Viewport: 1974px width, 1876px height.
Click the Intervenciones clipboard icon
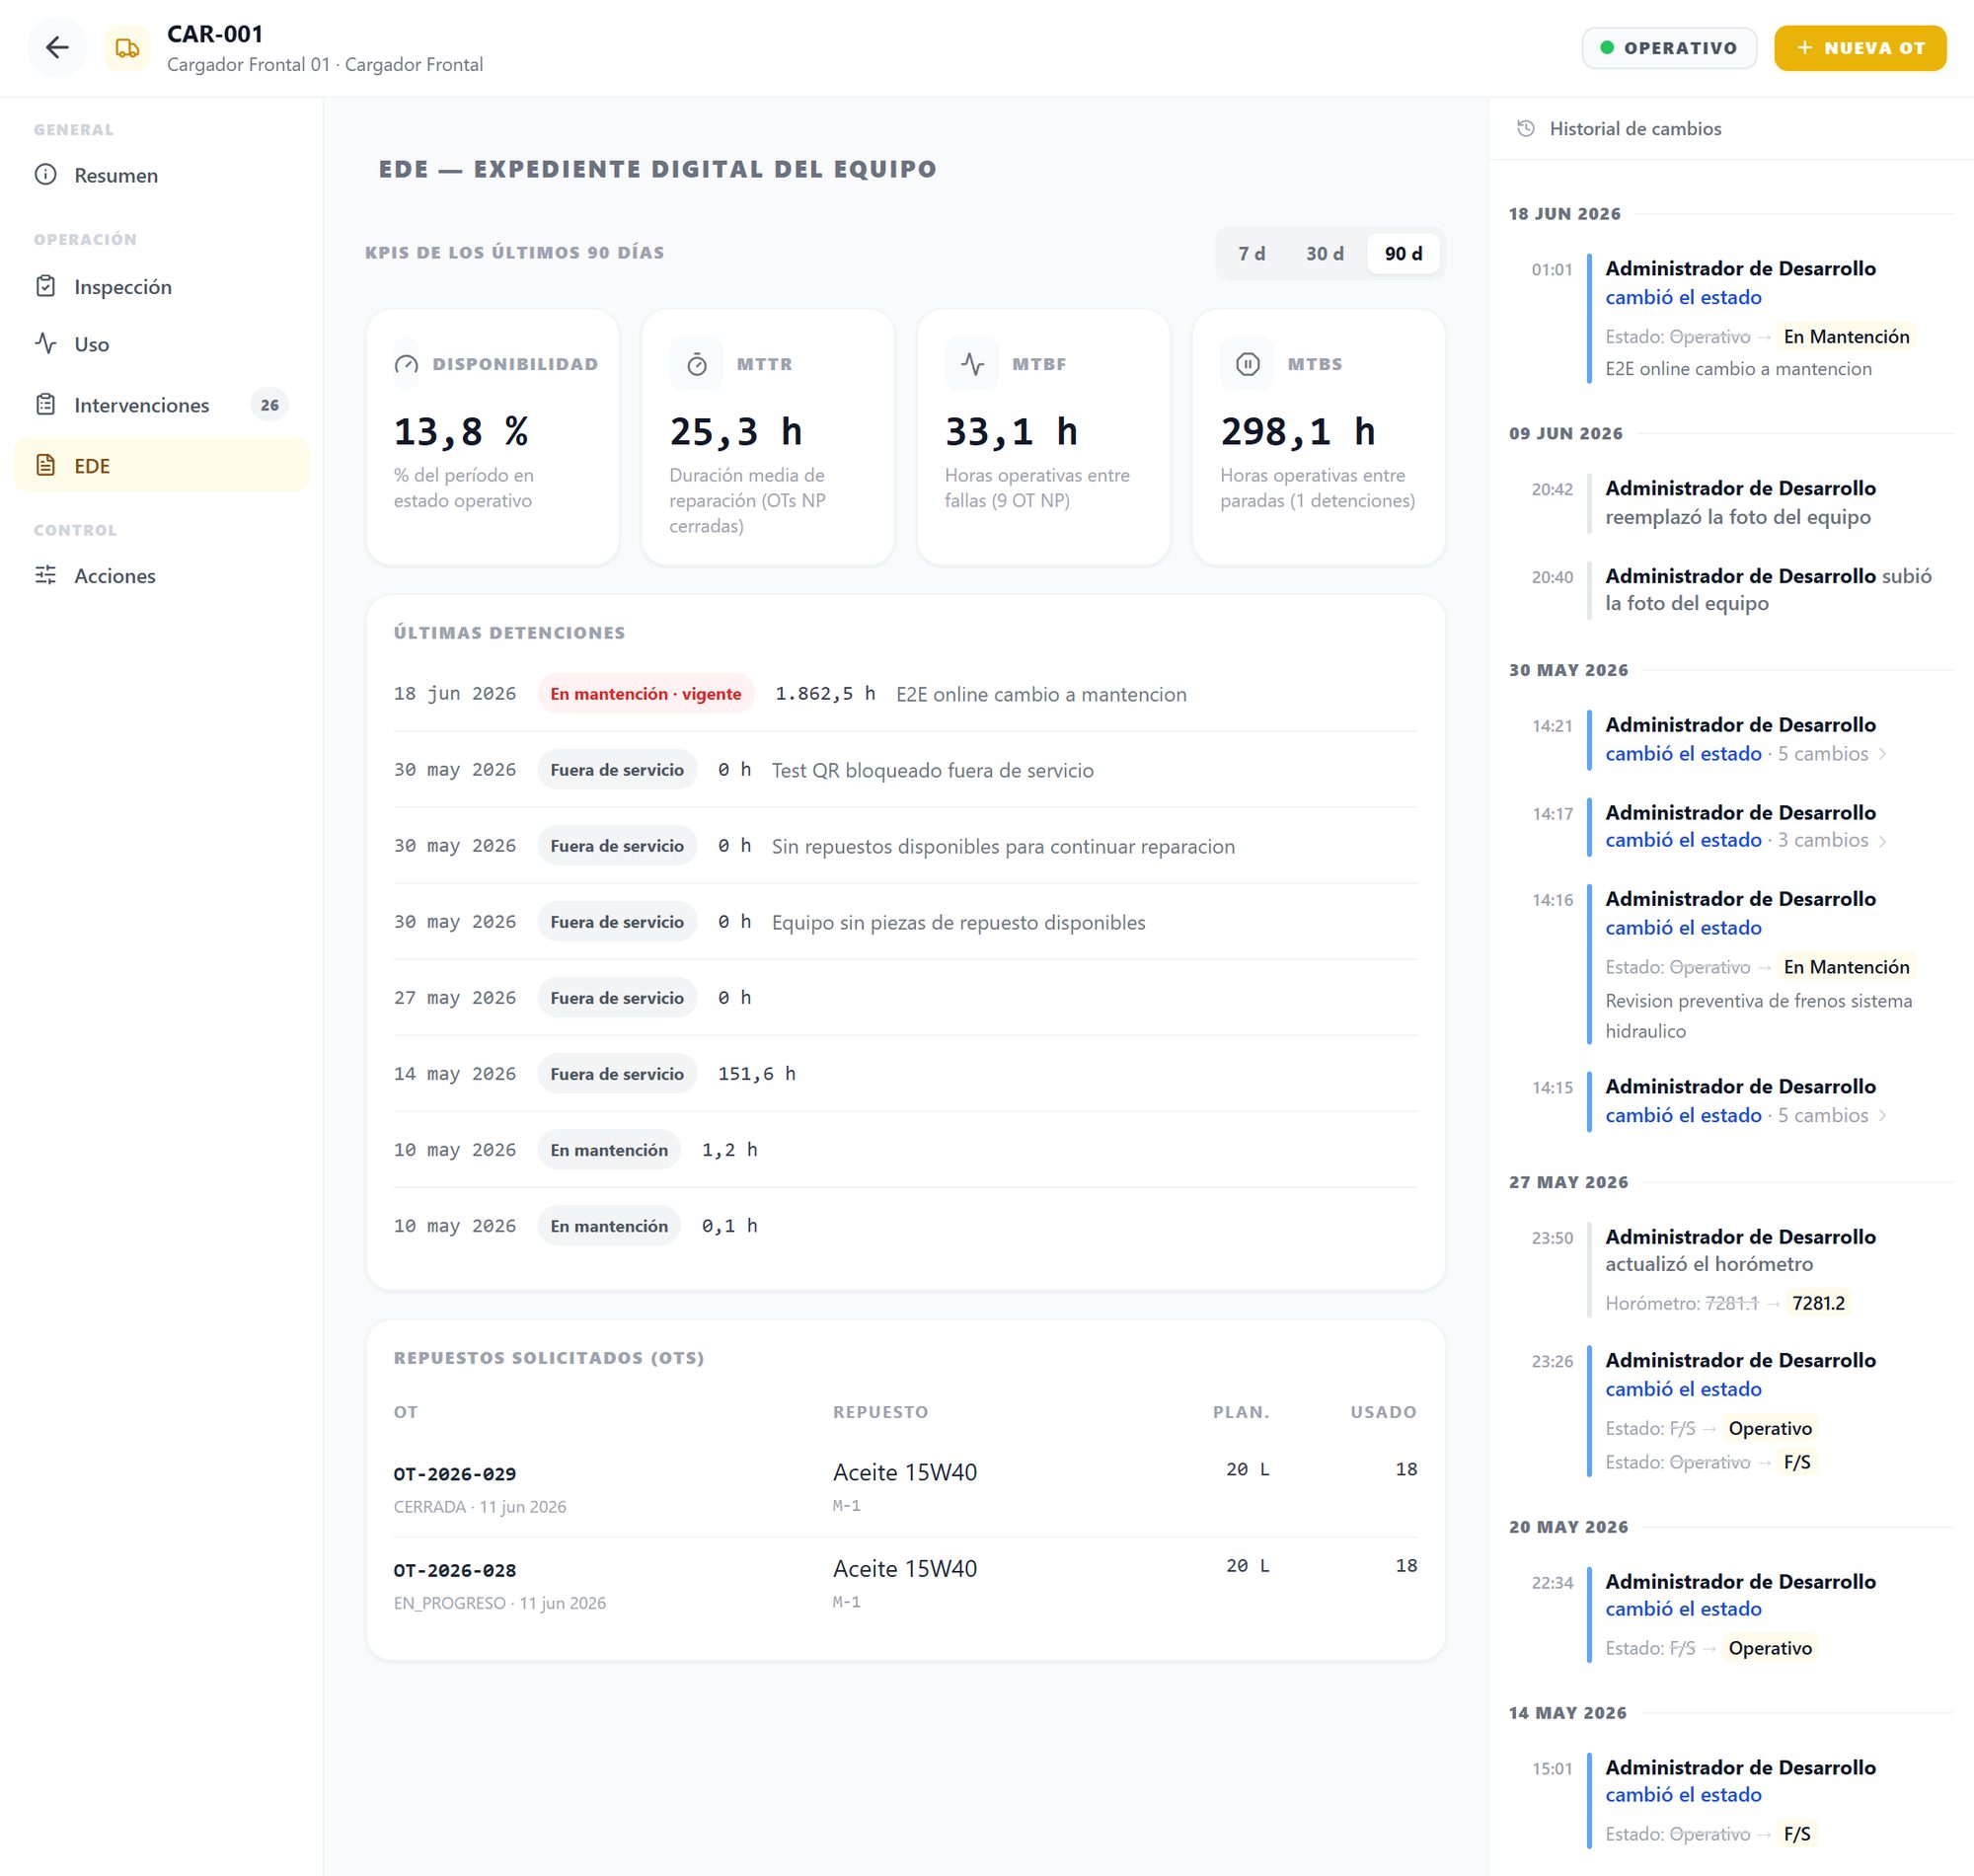46,405
